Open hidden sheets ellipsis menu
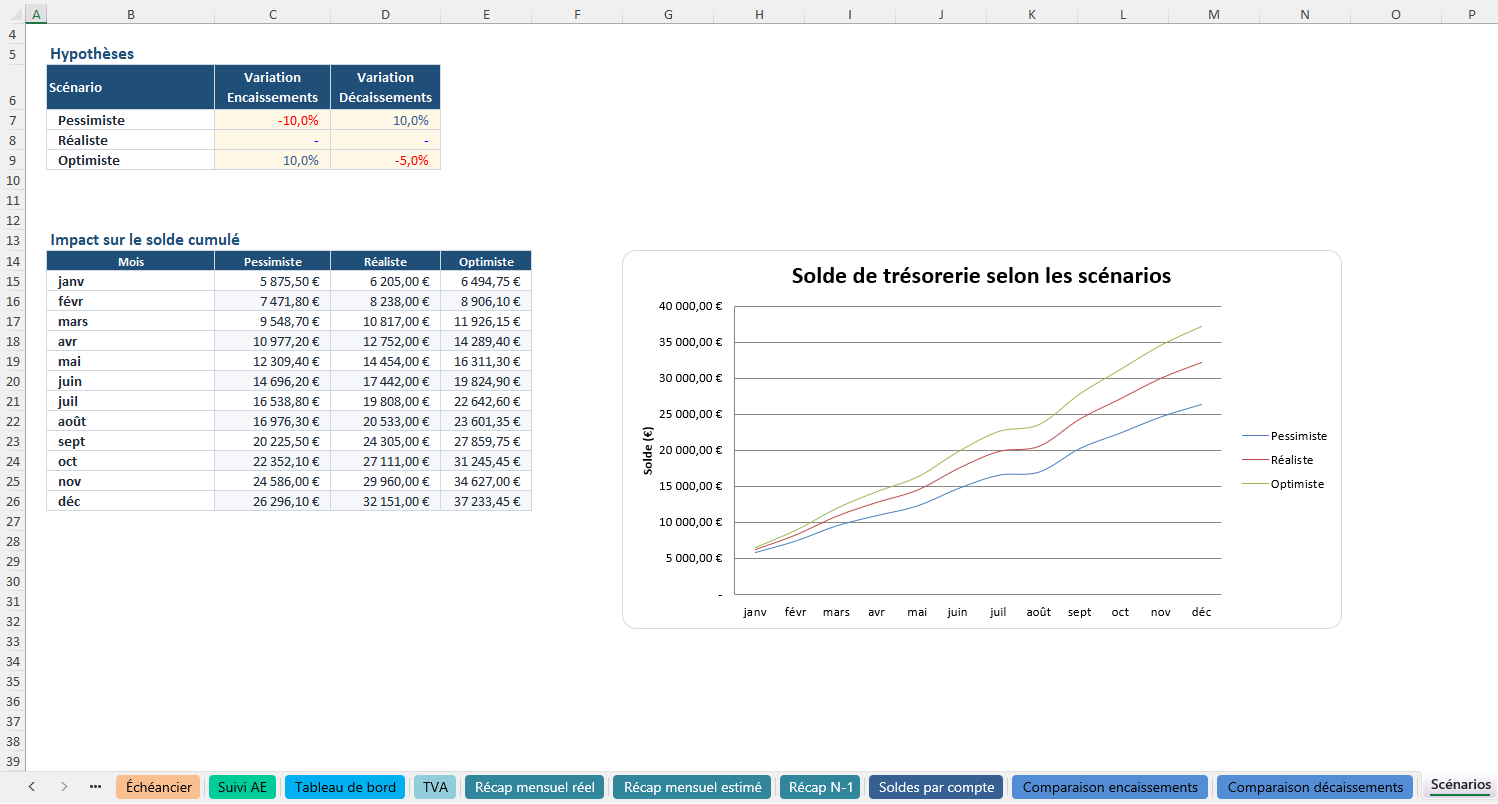This screenshot has width=1498, height=804. click(x=95, y=787)
